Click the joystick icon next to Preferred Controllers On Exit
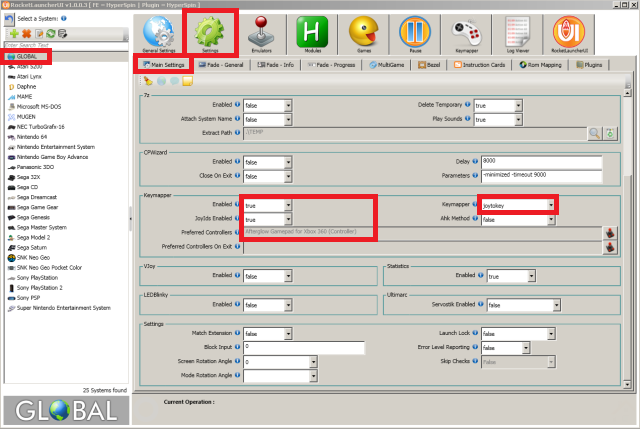The height and width of the screenshot is (429, 640). [610, 247]
